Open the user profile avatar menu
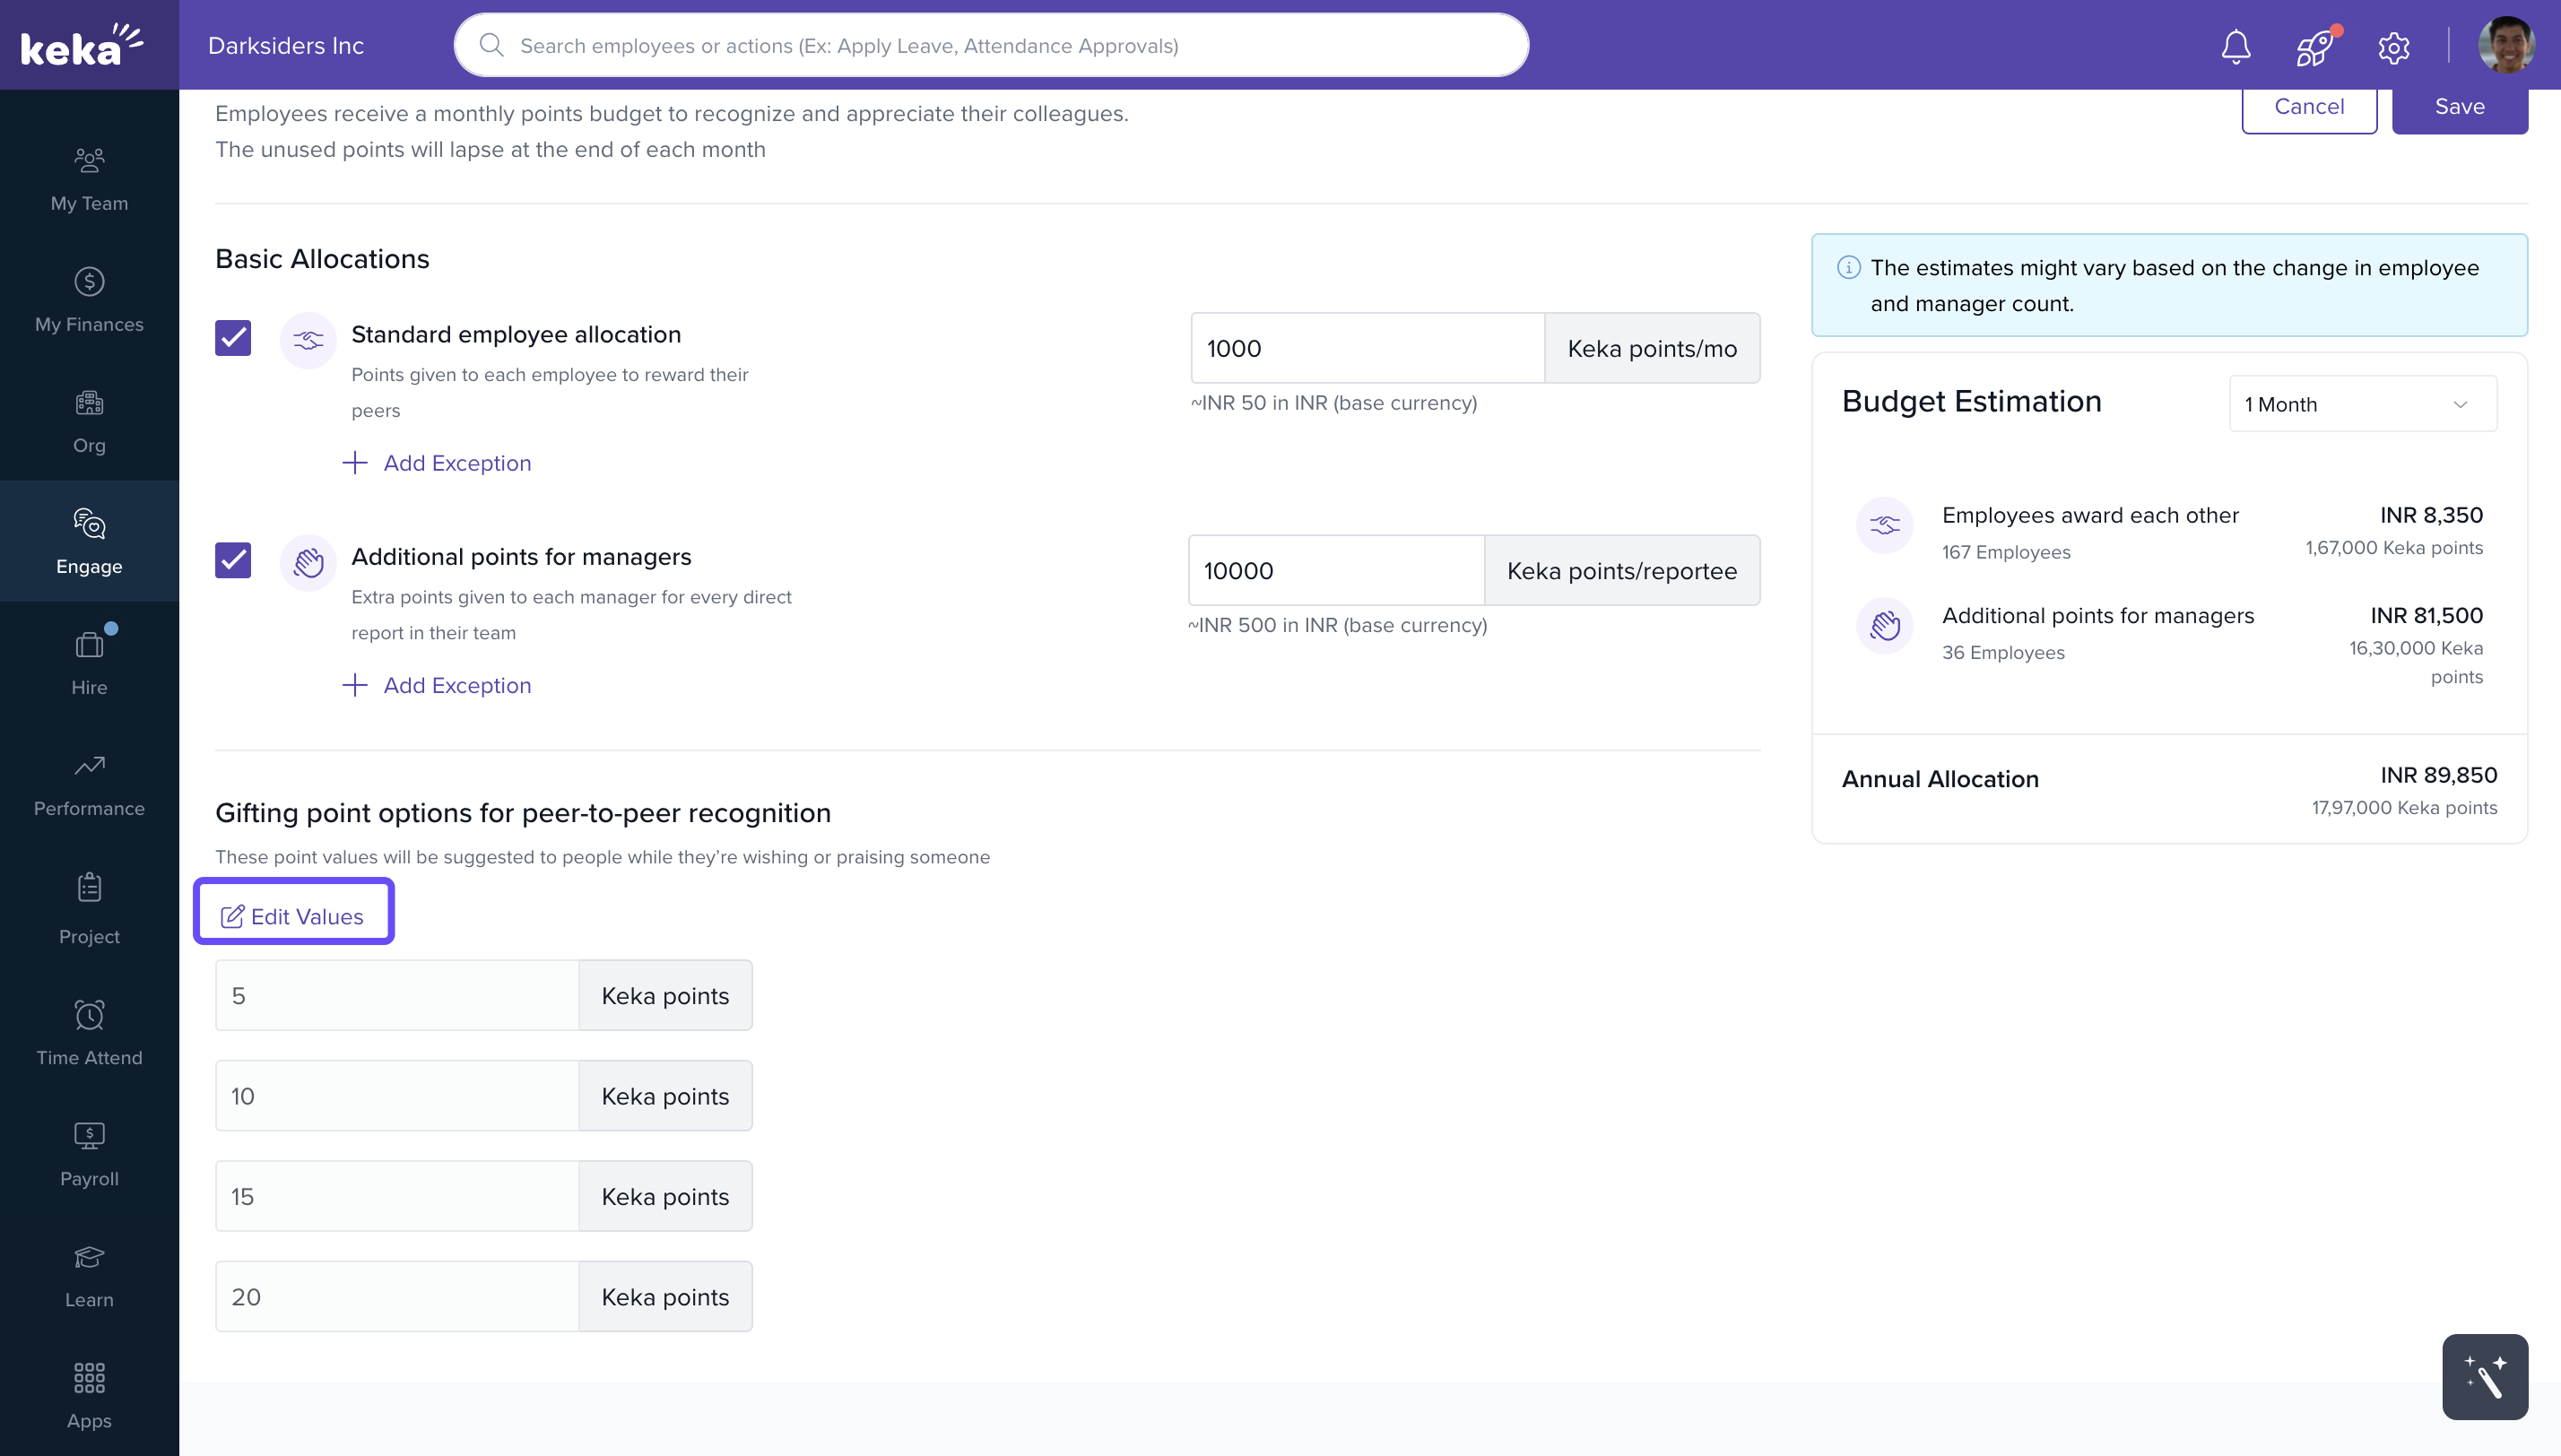The width and height of the screenshot is (2561, 1456). pyautogui.click(x=2506, y=46)
